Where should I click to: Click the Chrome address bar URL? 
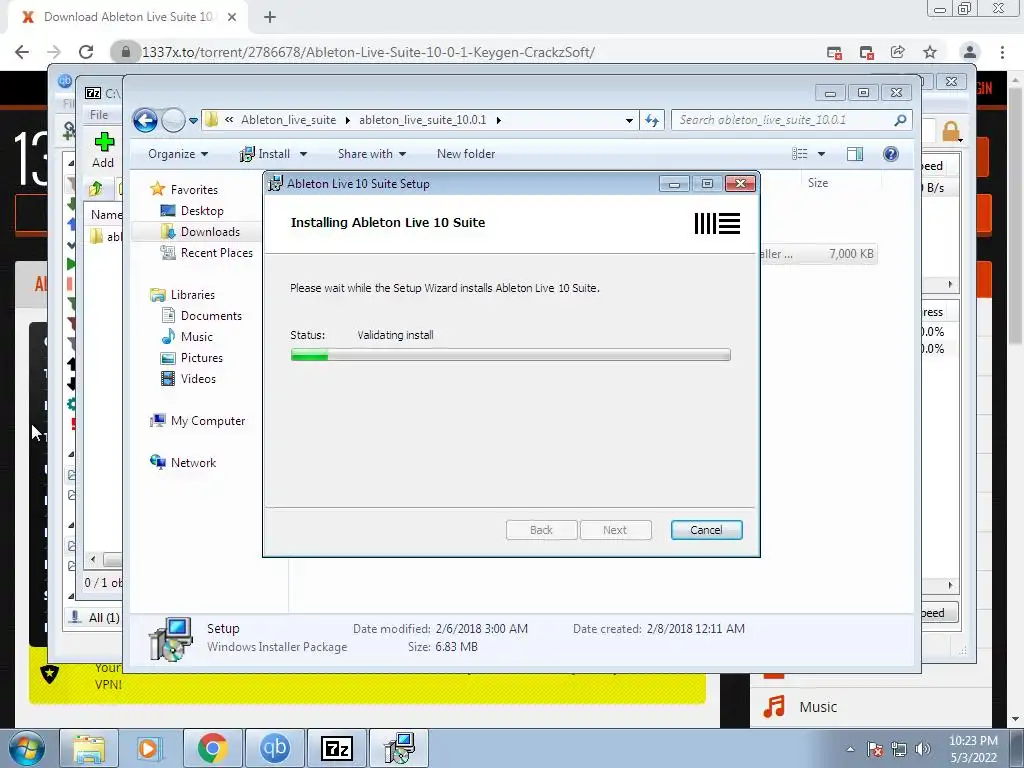click(368, 52)
